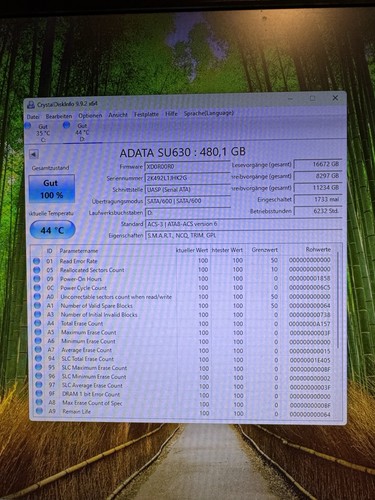This screenshot has height=500, width=375.
Task: Click raw value 0000000A157
Action: tap(310, 324)
